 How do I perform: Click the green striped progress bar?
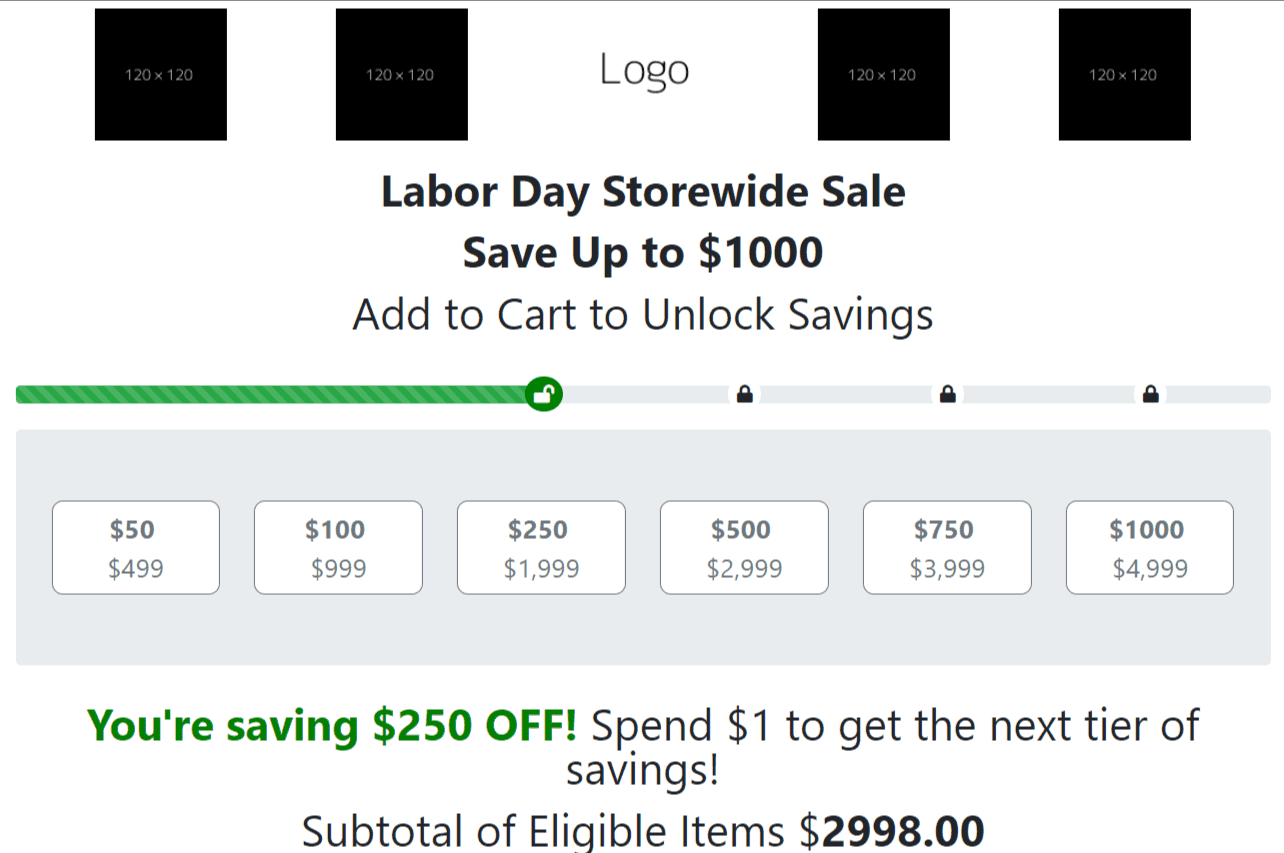pyautogui.click(x=272, y=394)
